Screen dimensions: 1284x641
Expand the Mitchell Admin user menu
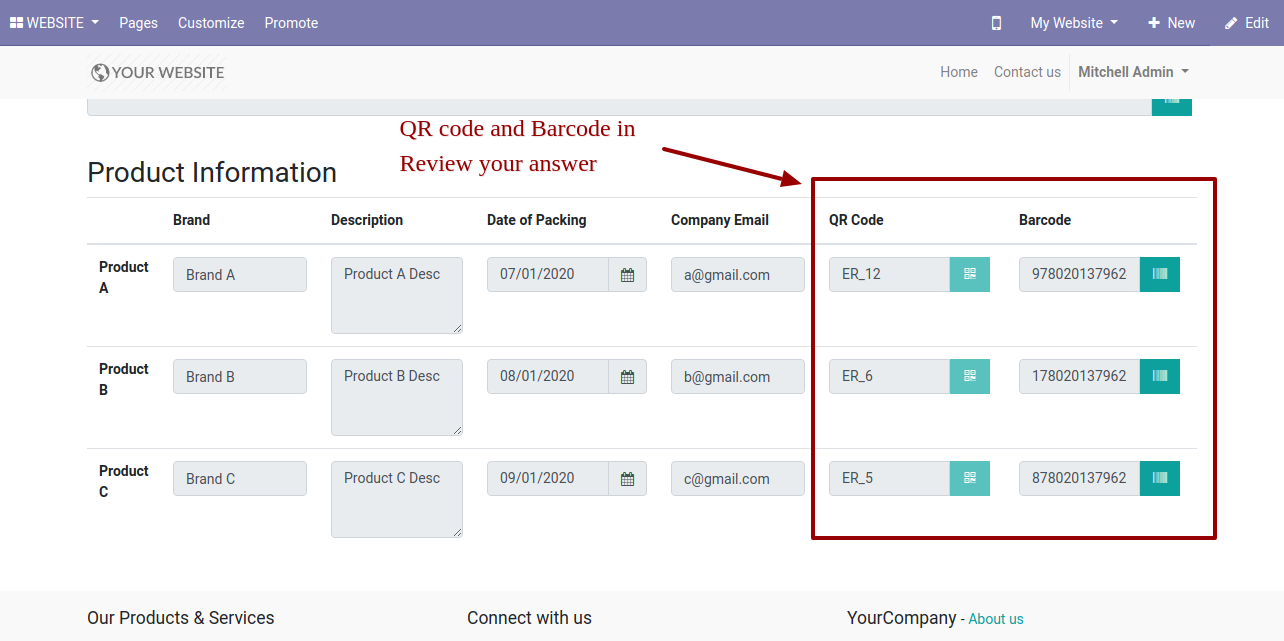click(1133, 72)
